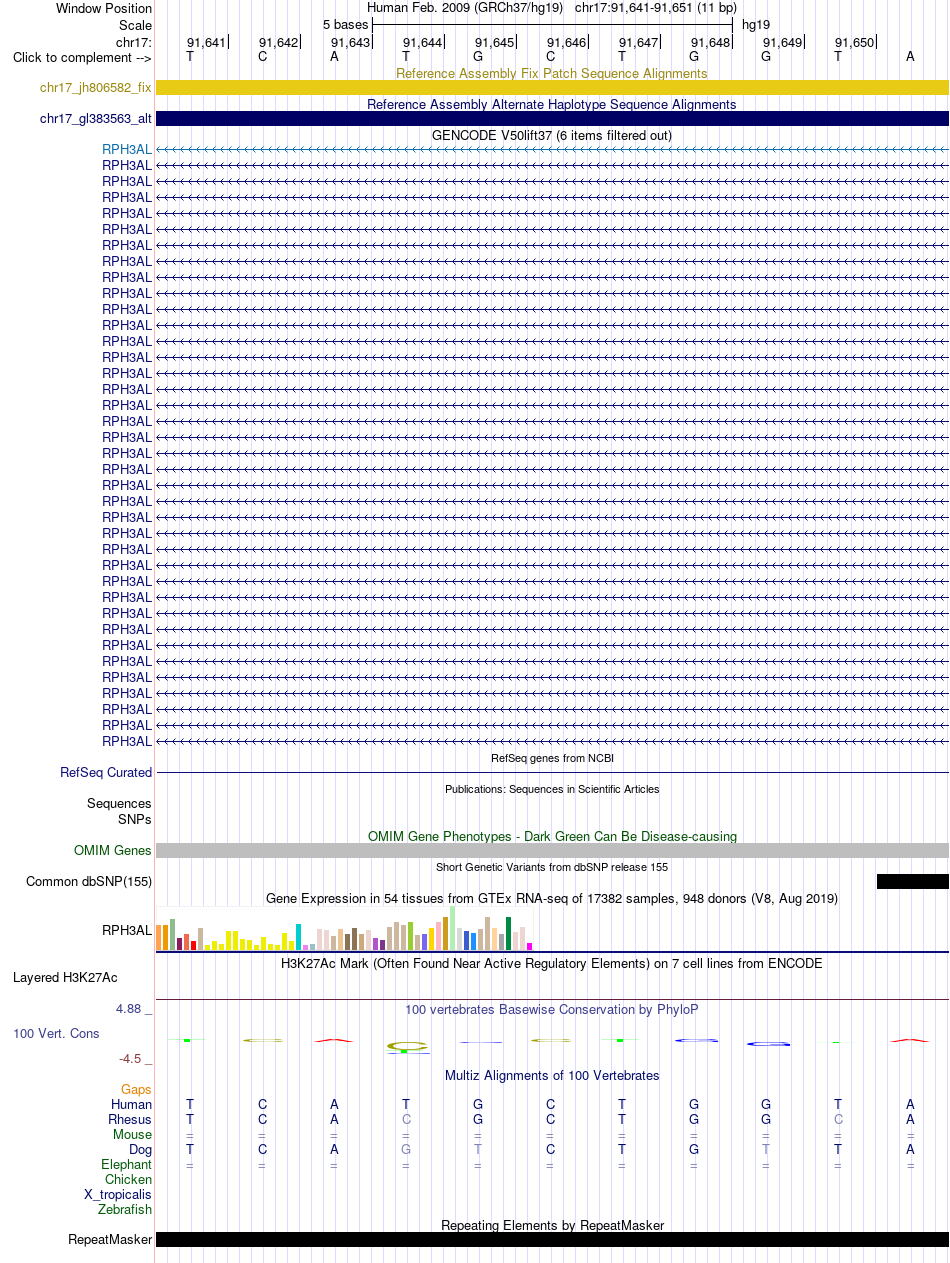Open 'RefSeq genes from NCBI' track title
This screenshot has width=950, height=1263.
click(x=552, y=758)
